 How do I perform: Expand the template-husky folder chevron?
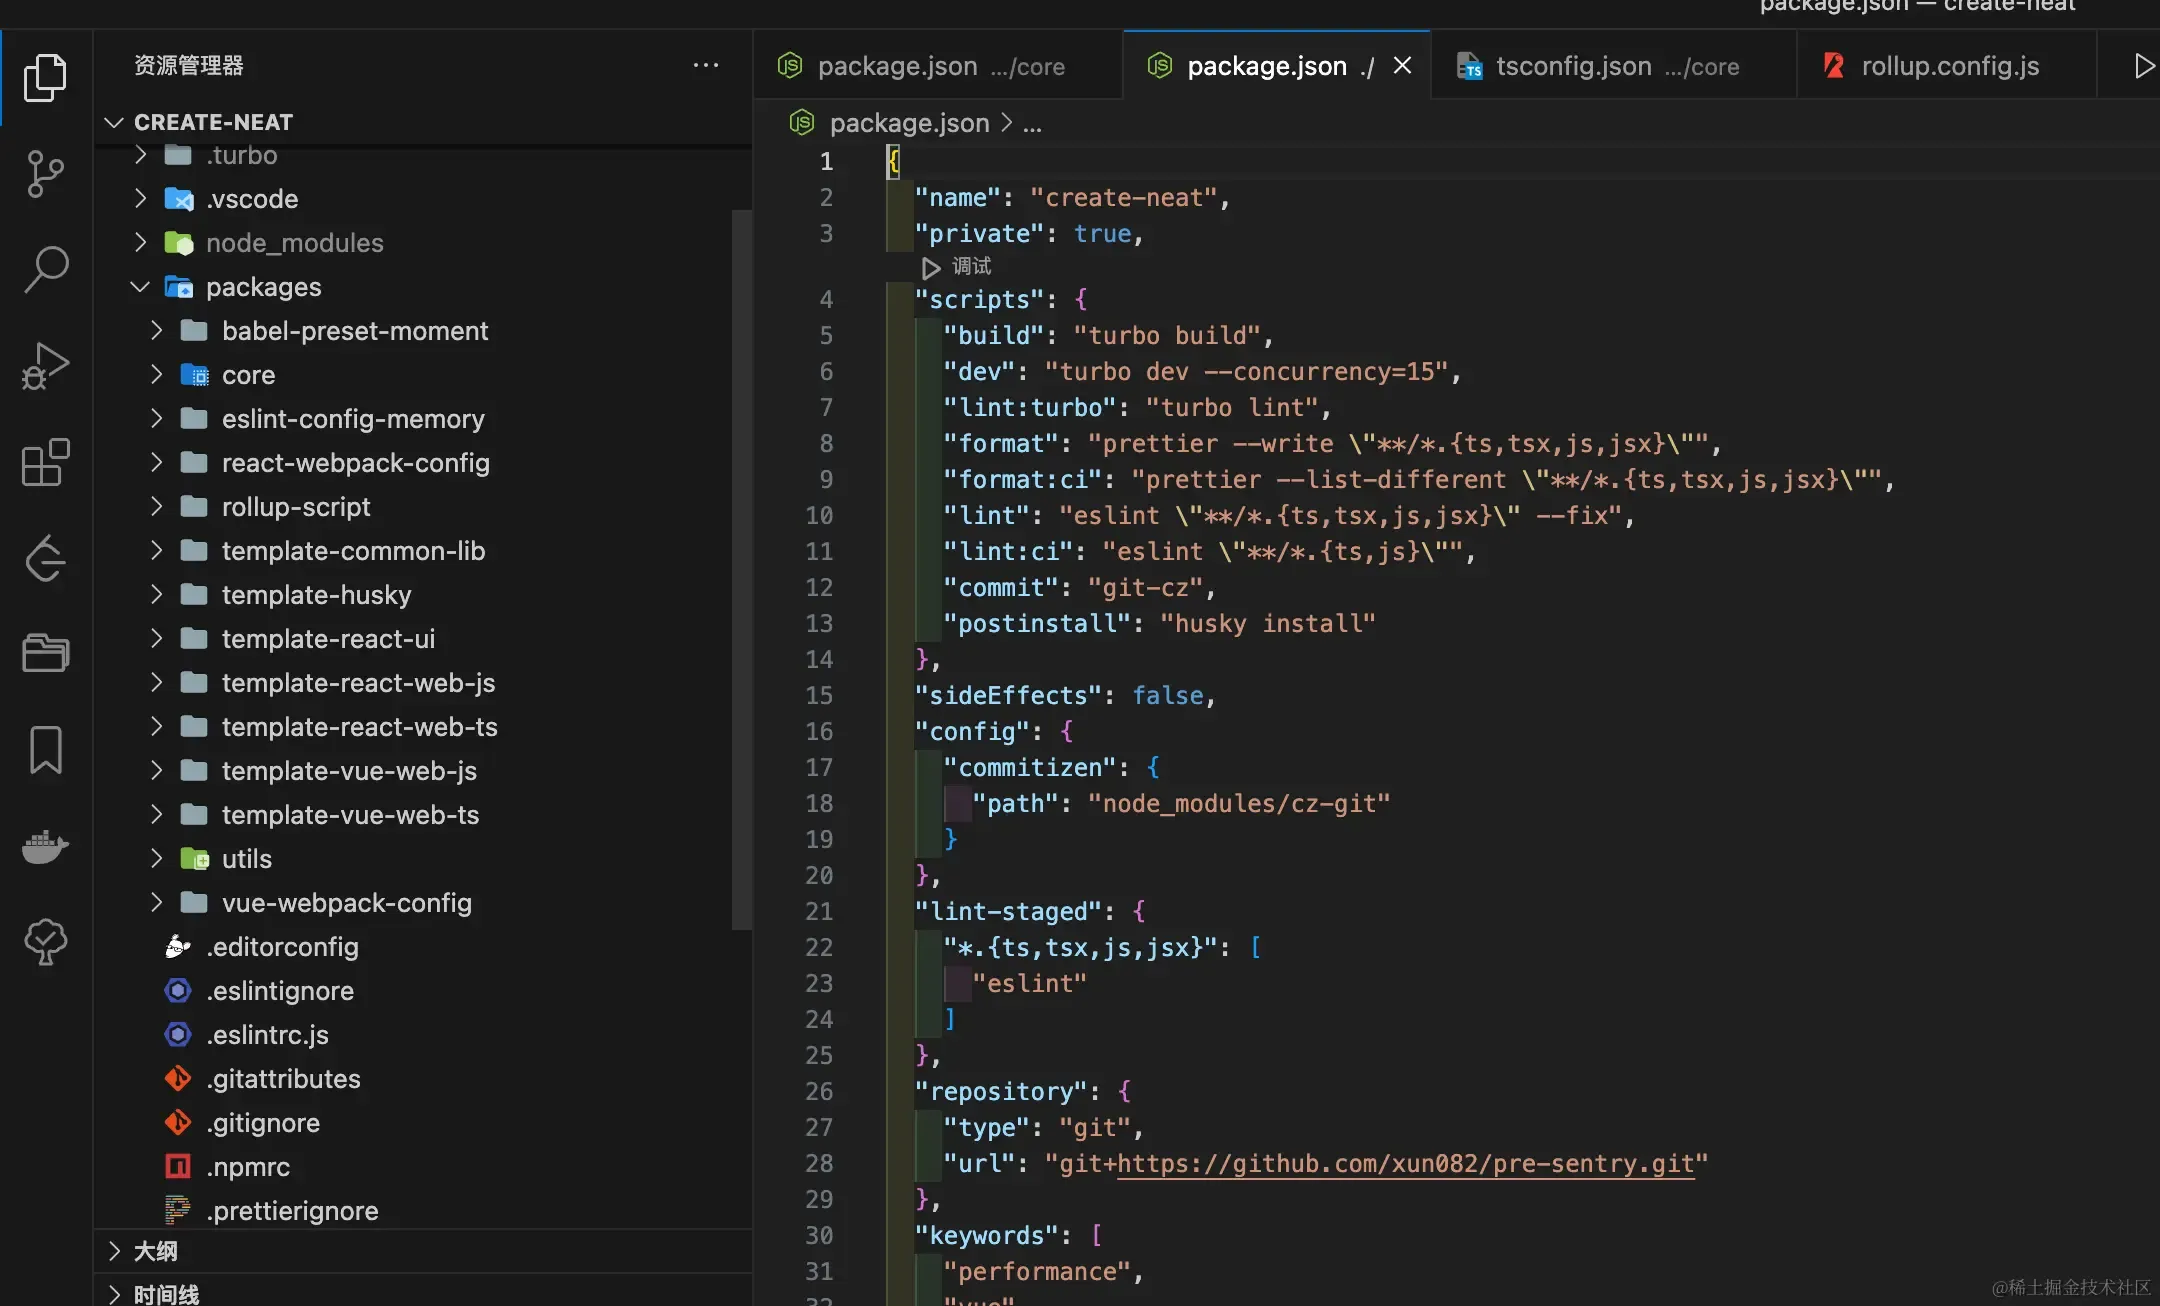pos(157,594)
